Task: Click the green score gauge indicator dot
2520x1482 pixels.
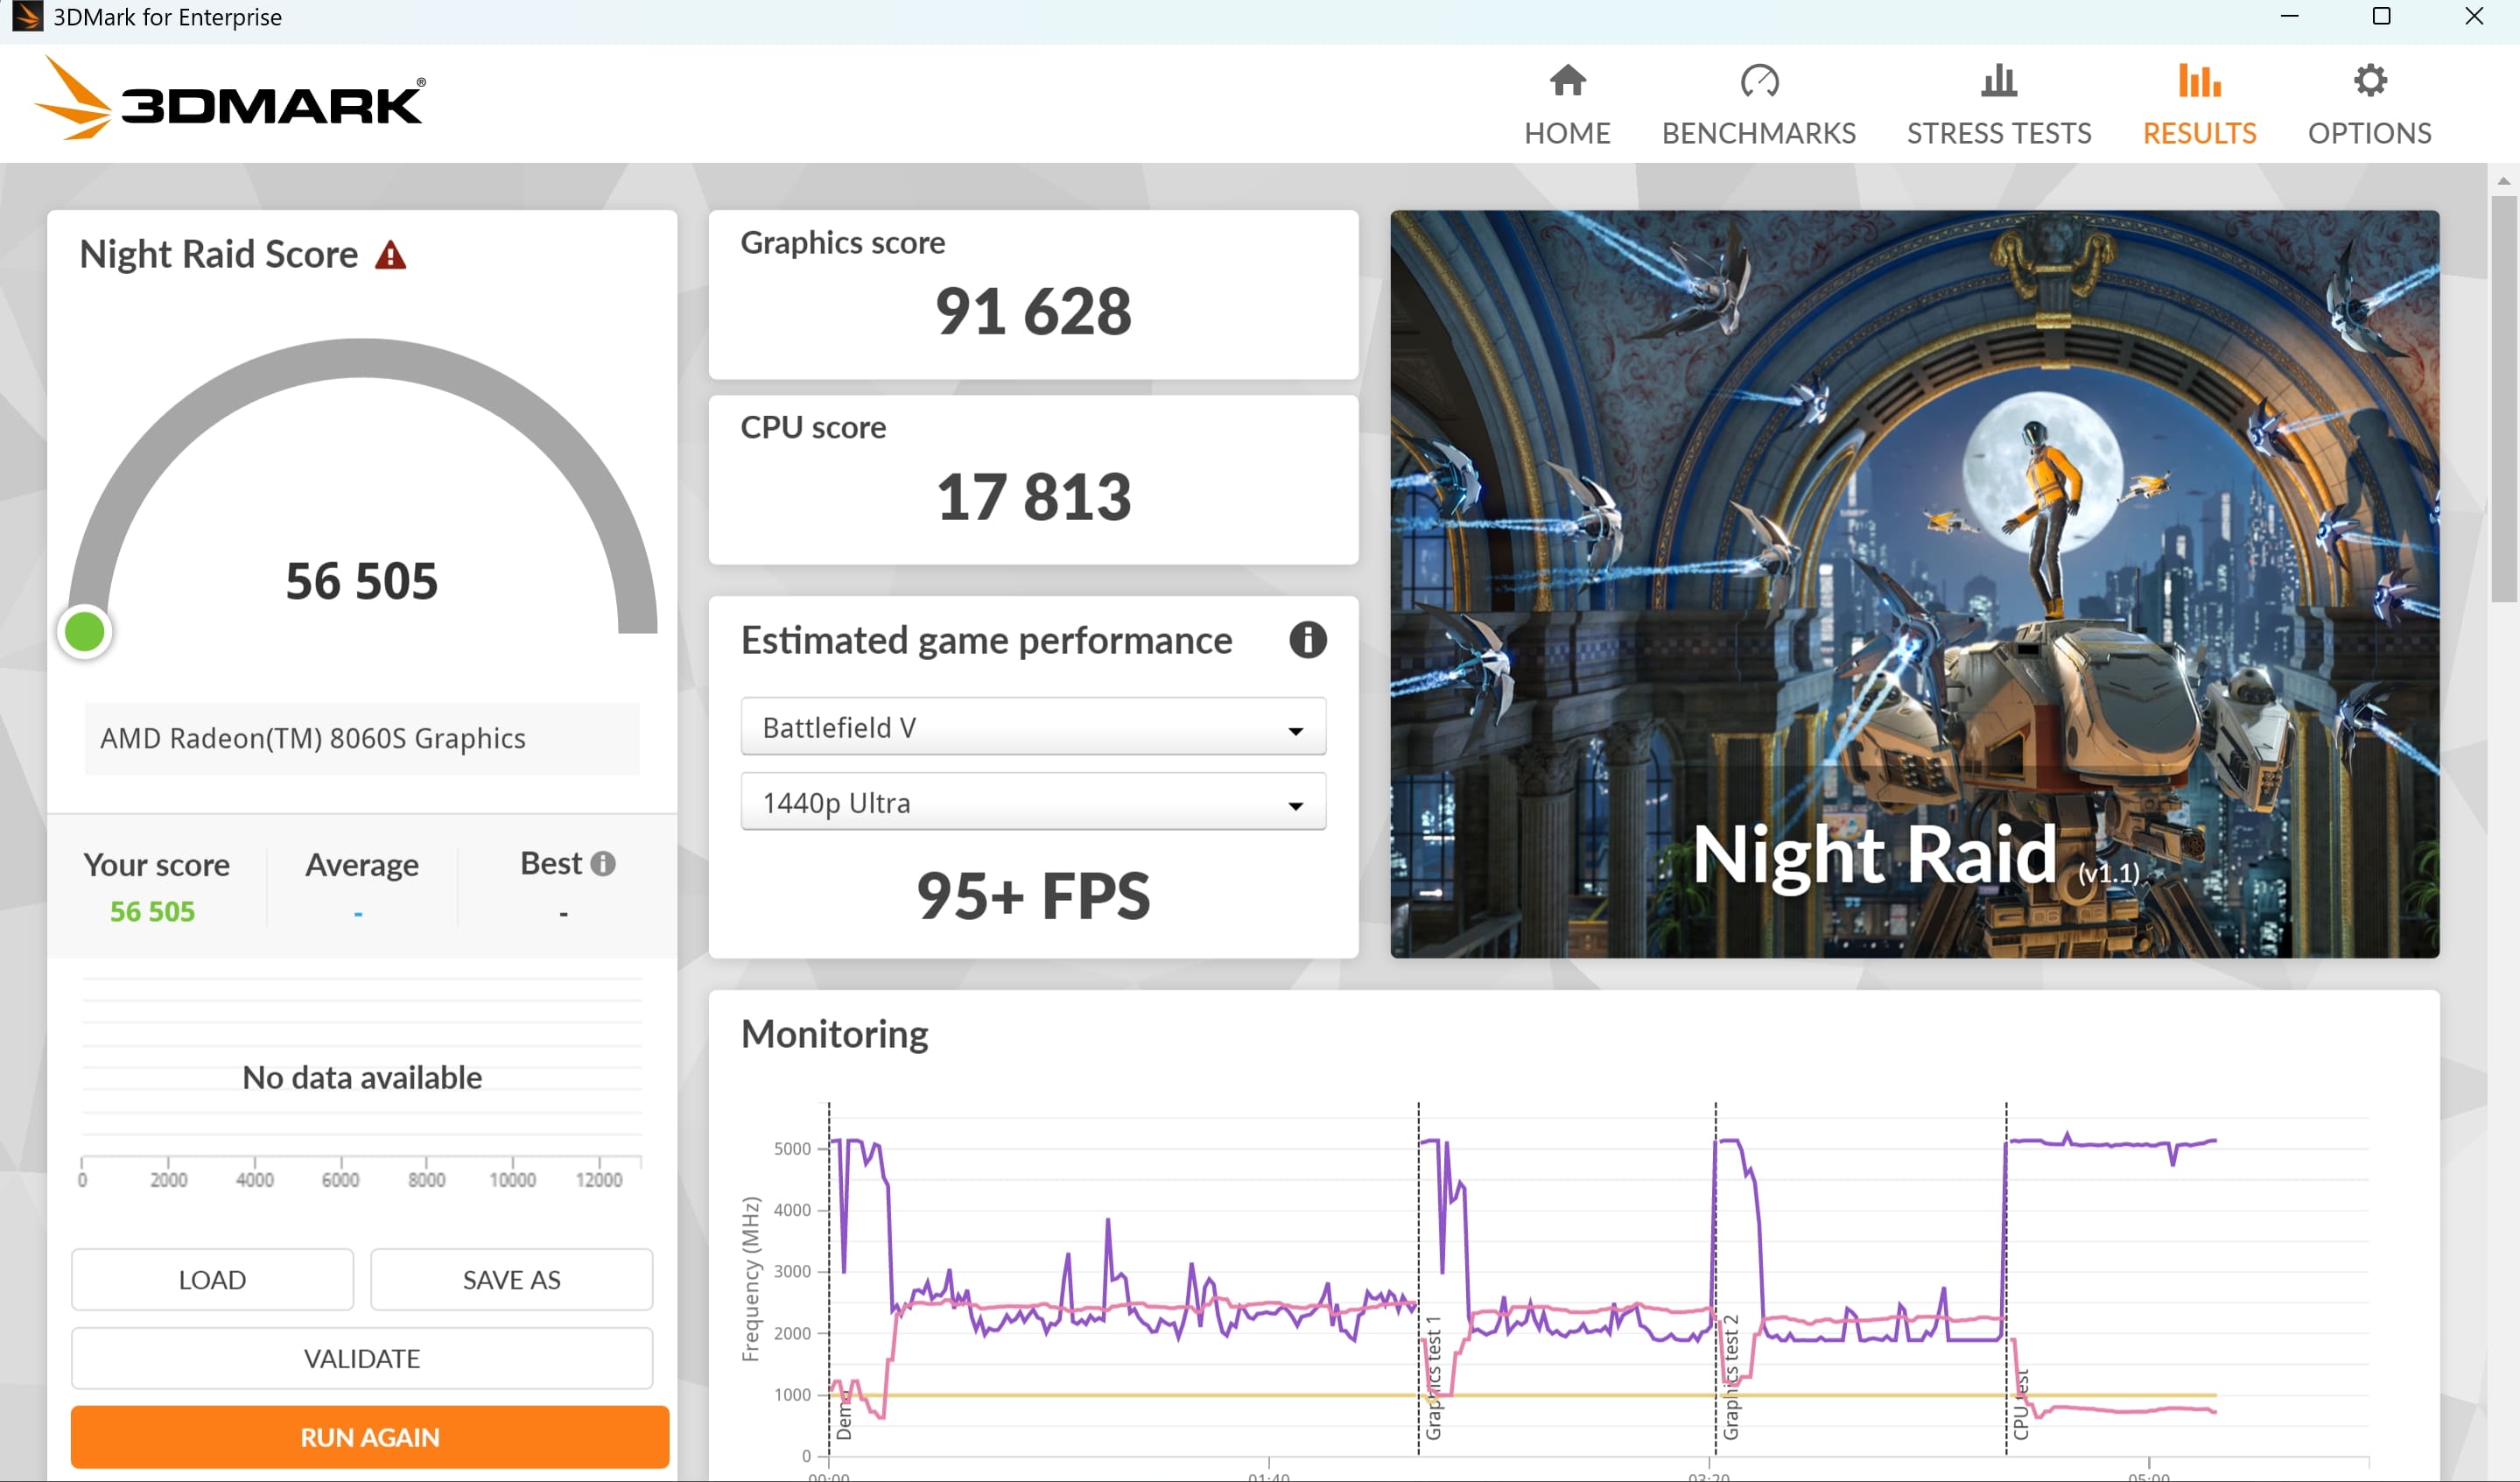Action: [85, 632]
